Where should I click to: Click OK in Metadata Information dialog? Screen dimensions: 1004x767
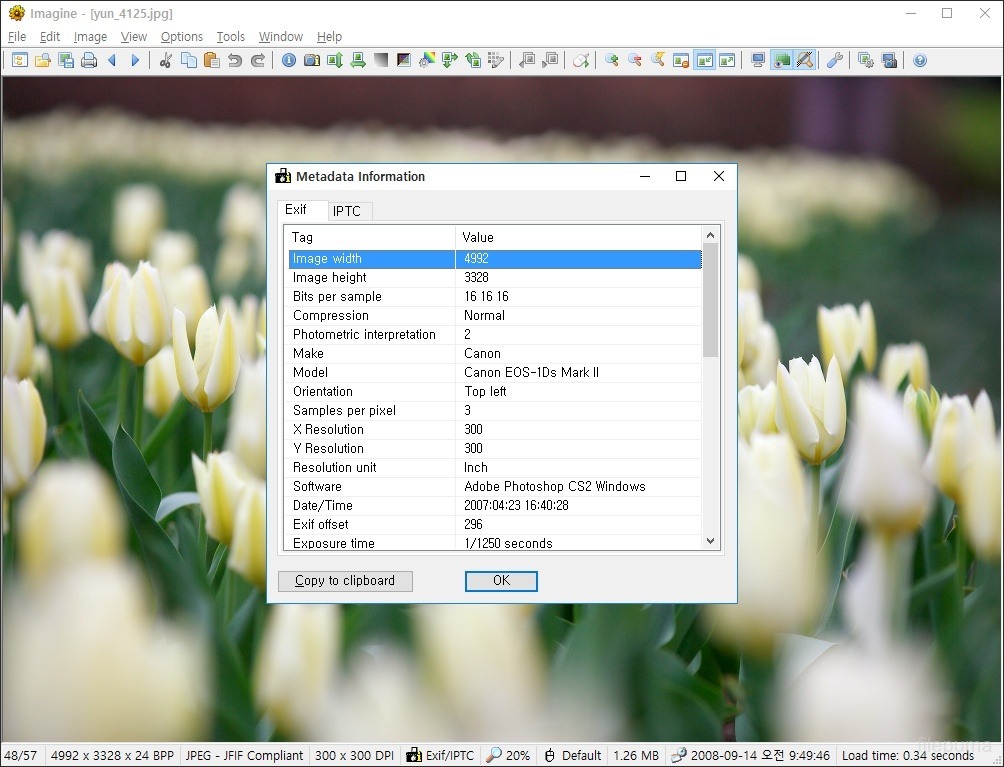point(501,581)
